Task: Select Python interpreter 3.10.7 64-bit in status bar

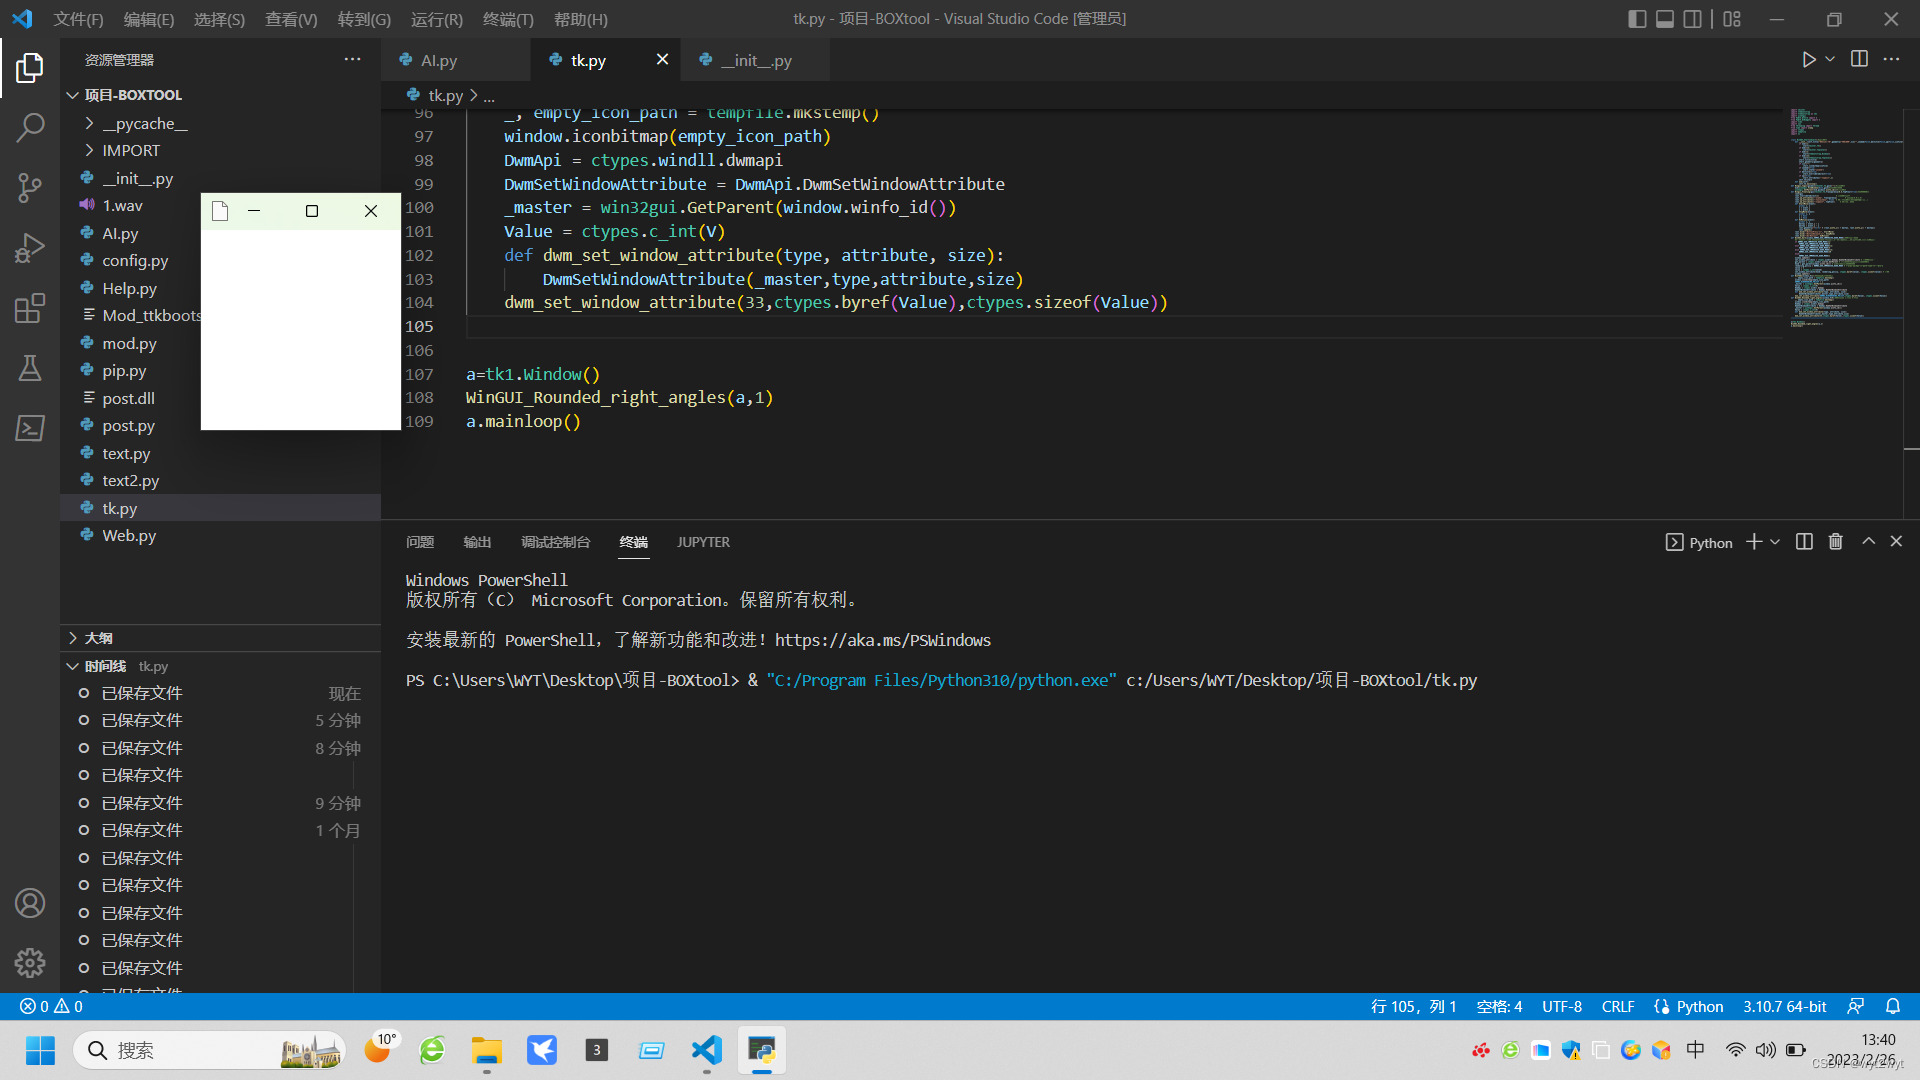Action: click(x=1784, y=1006)
